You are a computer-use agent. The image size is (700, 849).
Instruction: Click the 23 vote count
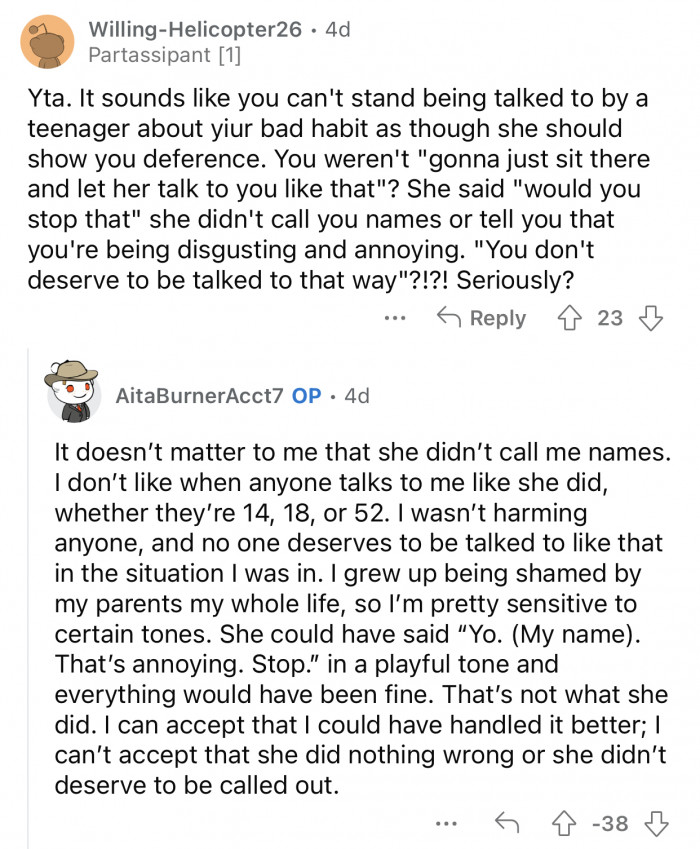[x=613, y=318]
